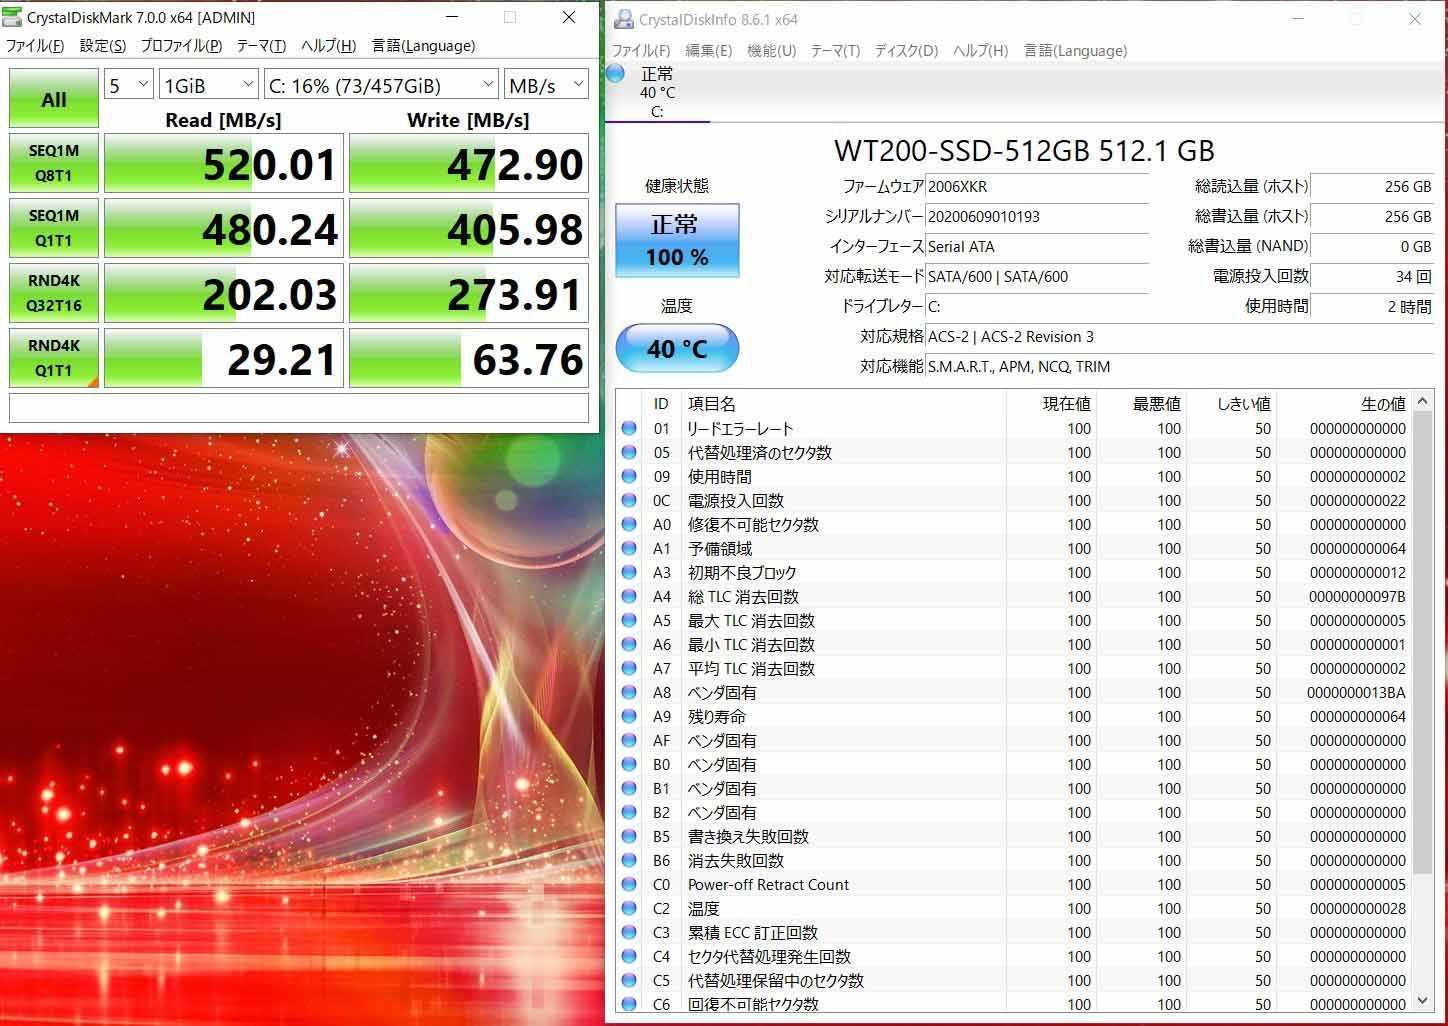Click status orb of リードエラーレート row

pos(629,428)
